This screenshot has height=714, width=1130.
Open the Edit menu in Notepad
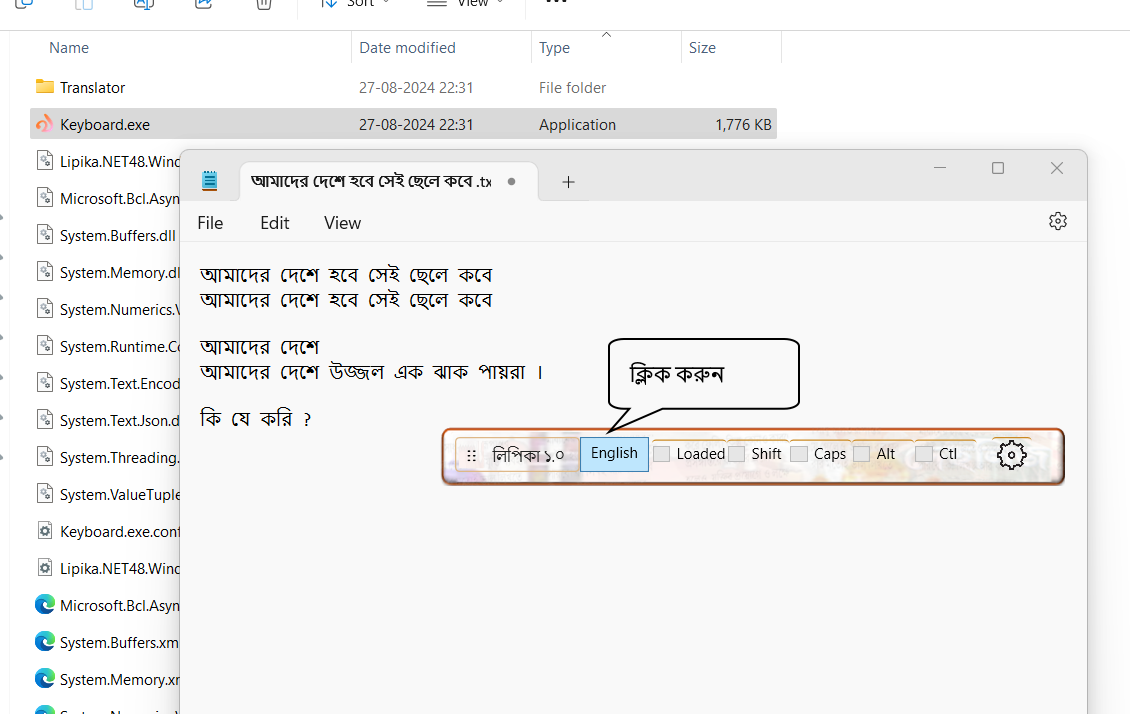pos(275,223)
